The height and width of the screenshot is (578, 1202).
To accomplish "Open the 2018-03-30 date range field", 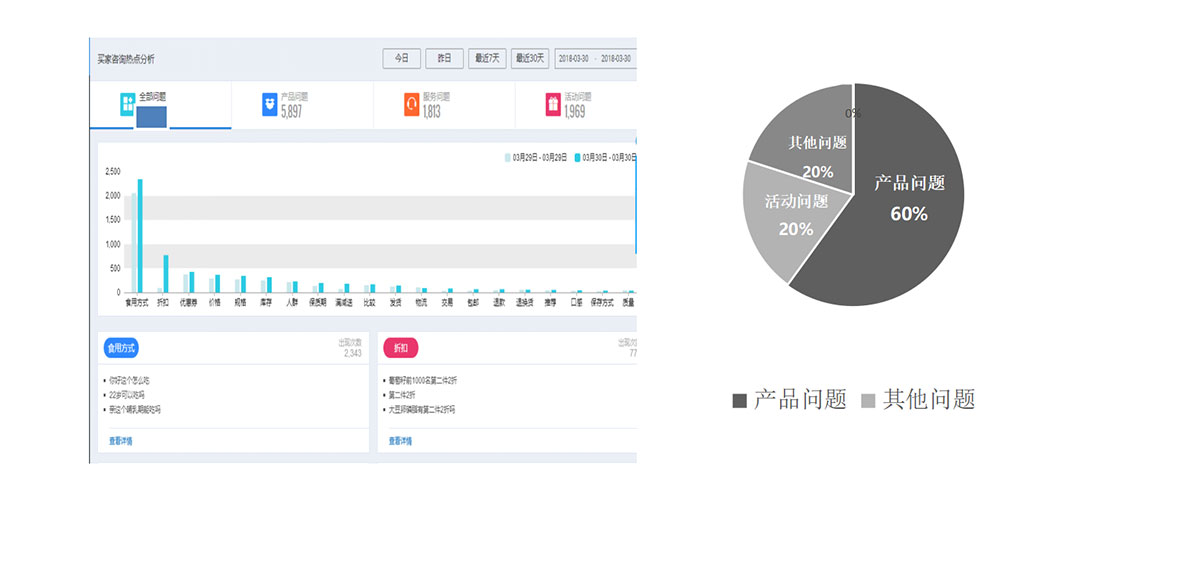I will [x=595, y=58].
